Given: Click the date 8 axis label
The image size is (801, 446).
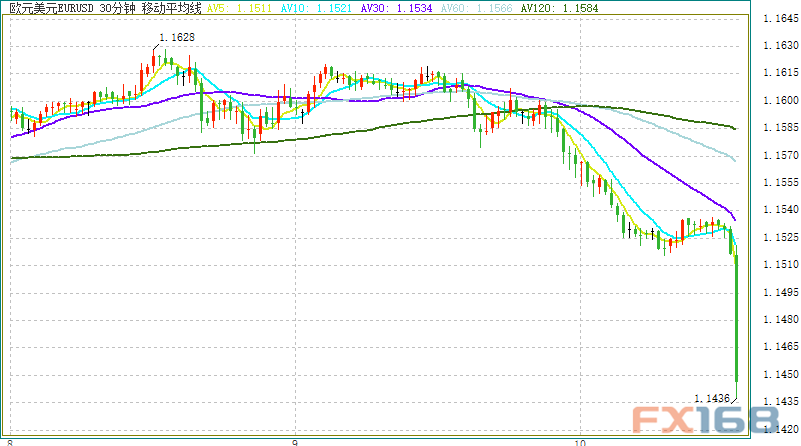Looking at the screenshot, I should coord(10,442).
